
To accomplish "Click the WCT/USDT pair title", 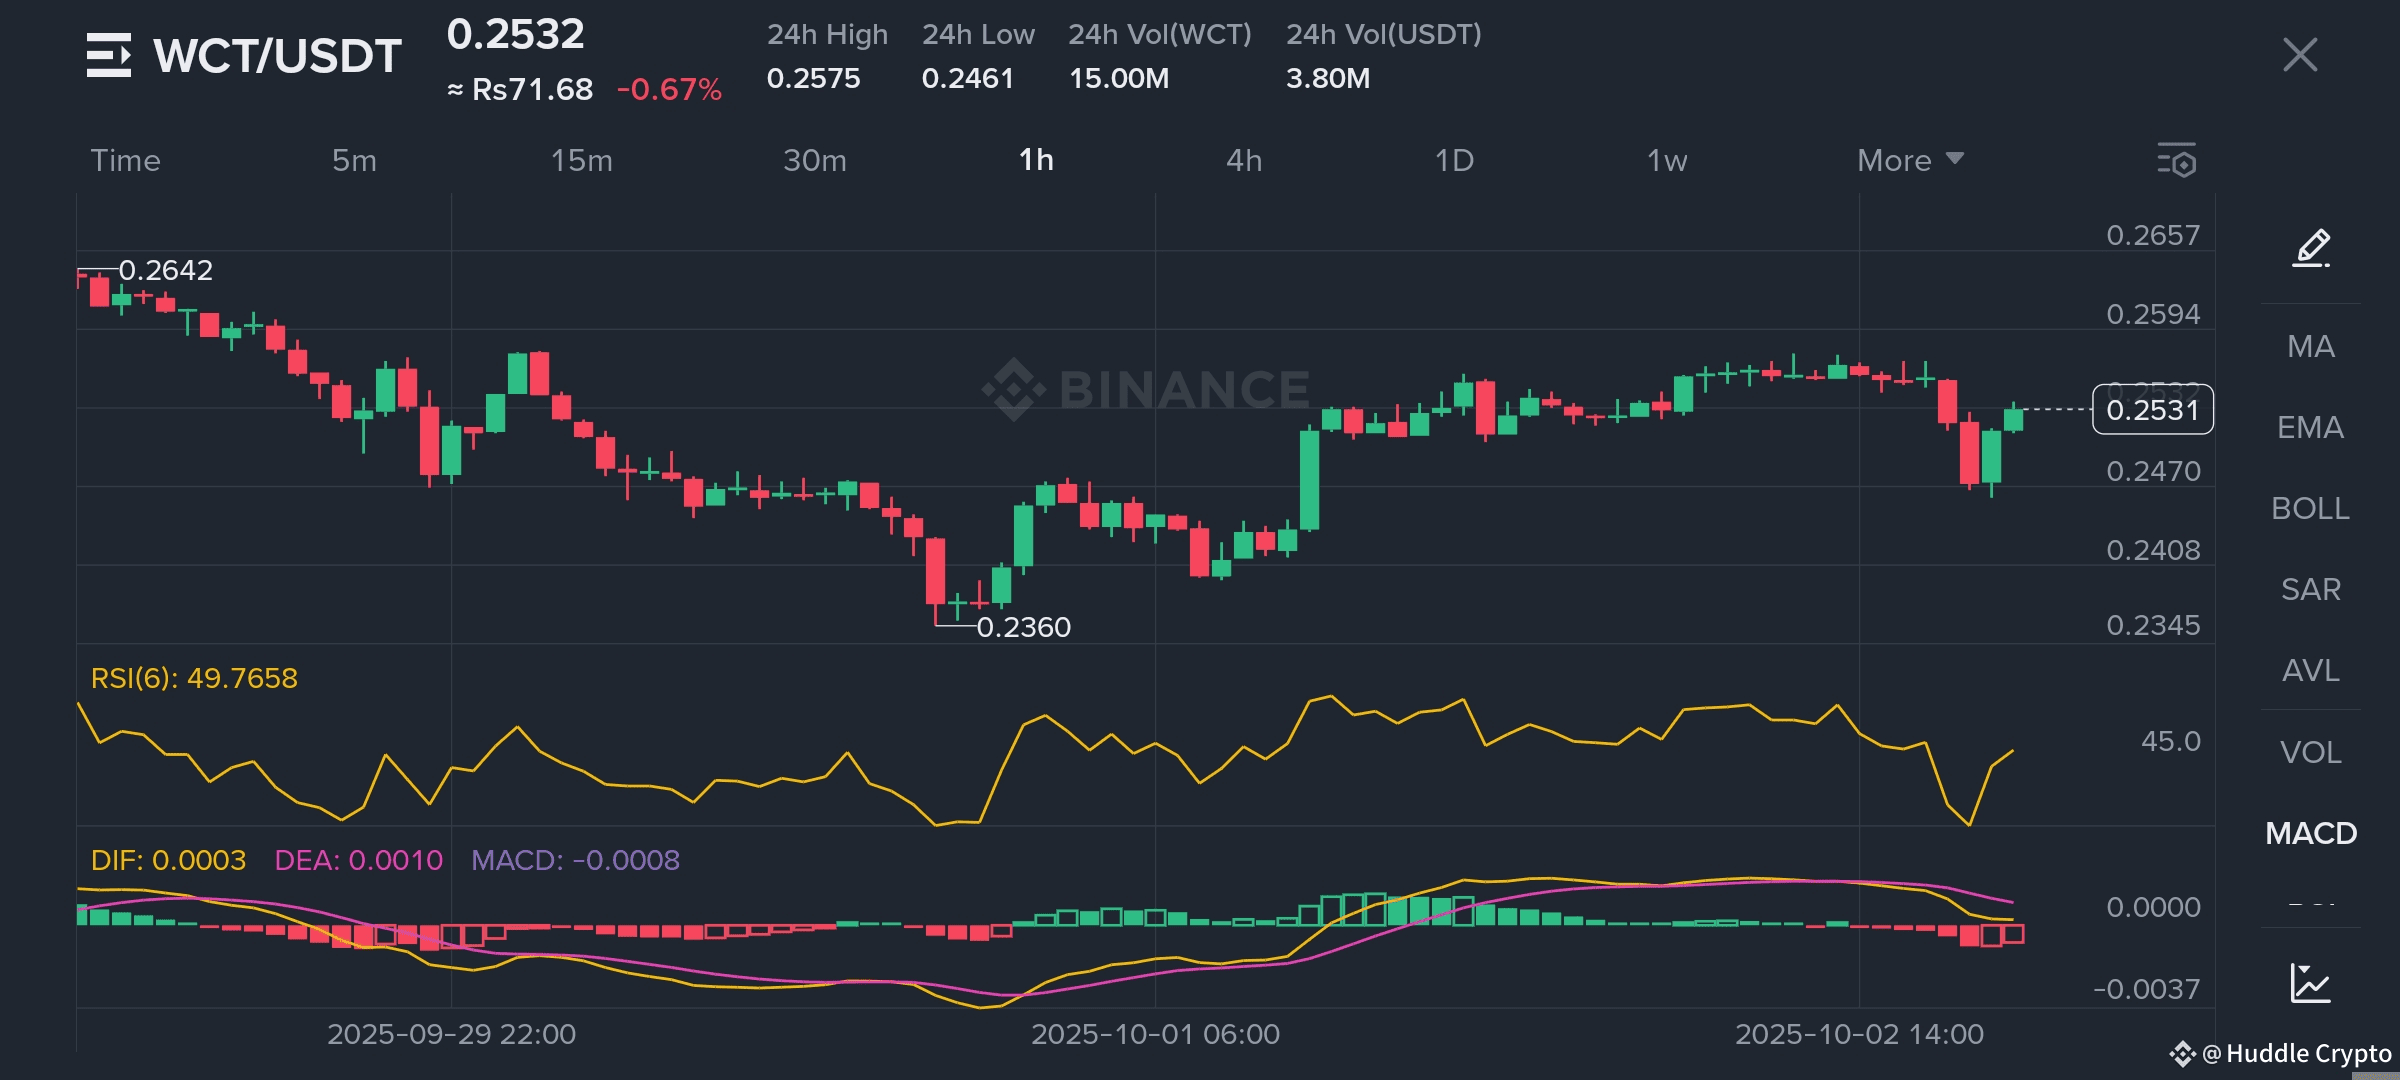I will click(x=277, y=56).
